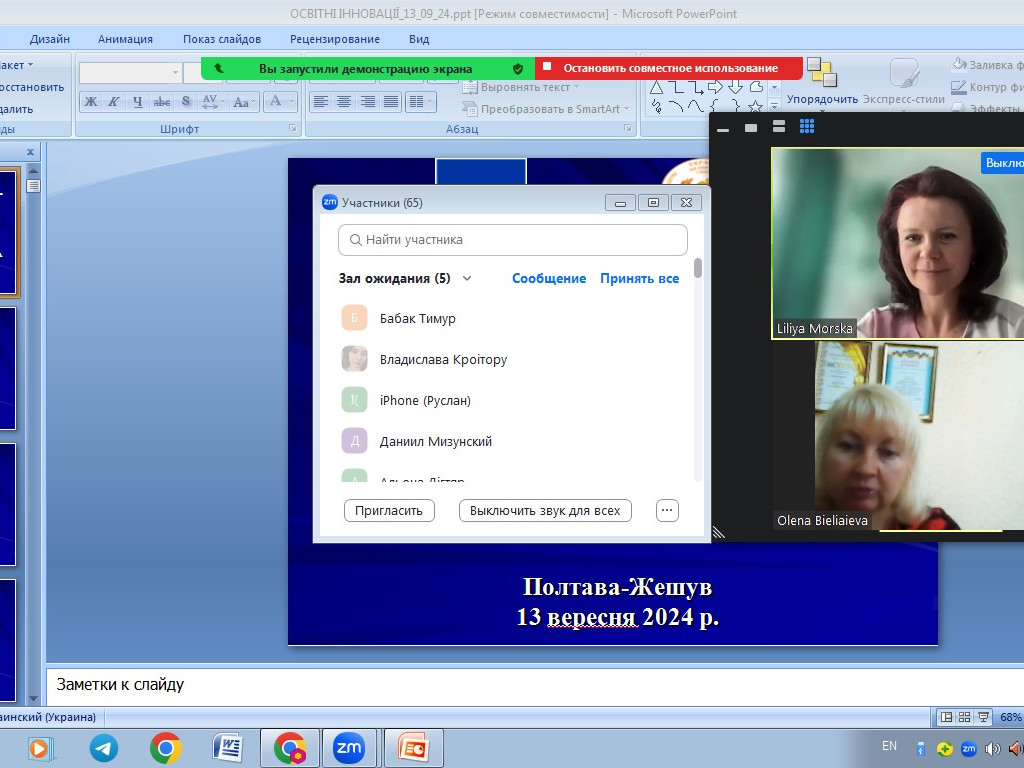This screenshot has height=768, width=1024.
Task: Select the scribble freeform shape
Action: (657, 106)
